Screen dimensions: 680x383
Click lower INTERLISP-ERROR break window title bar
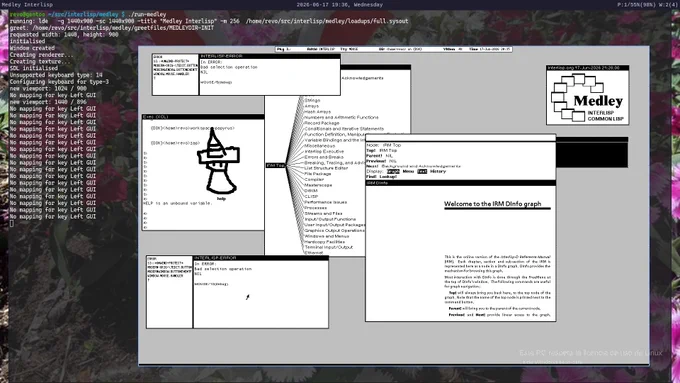[x=261, y=258]
